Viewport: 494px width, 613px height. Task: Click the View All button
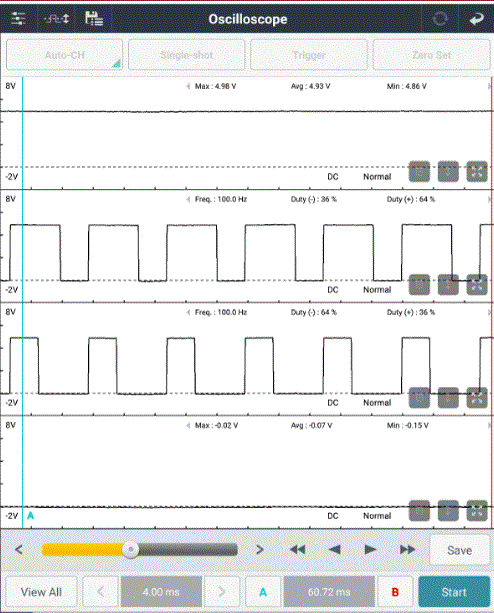pos(41,592)
